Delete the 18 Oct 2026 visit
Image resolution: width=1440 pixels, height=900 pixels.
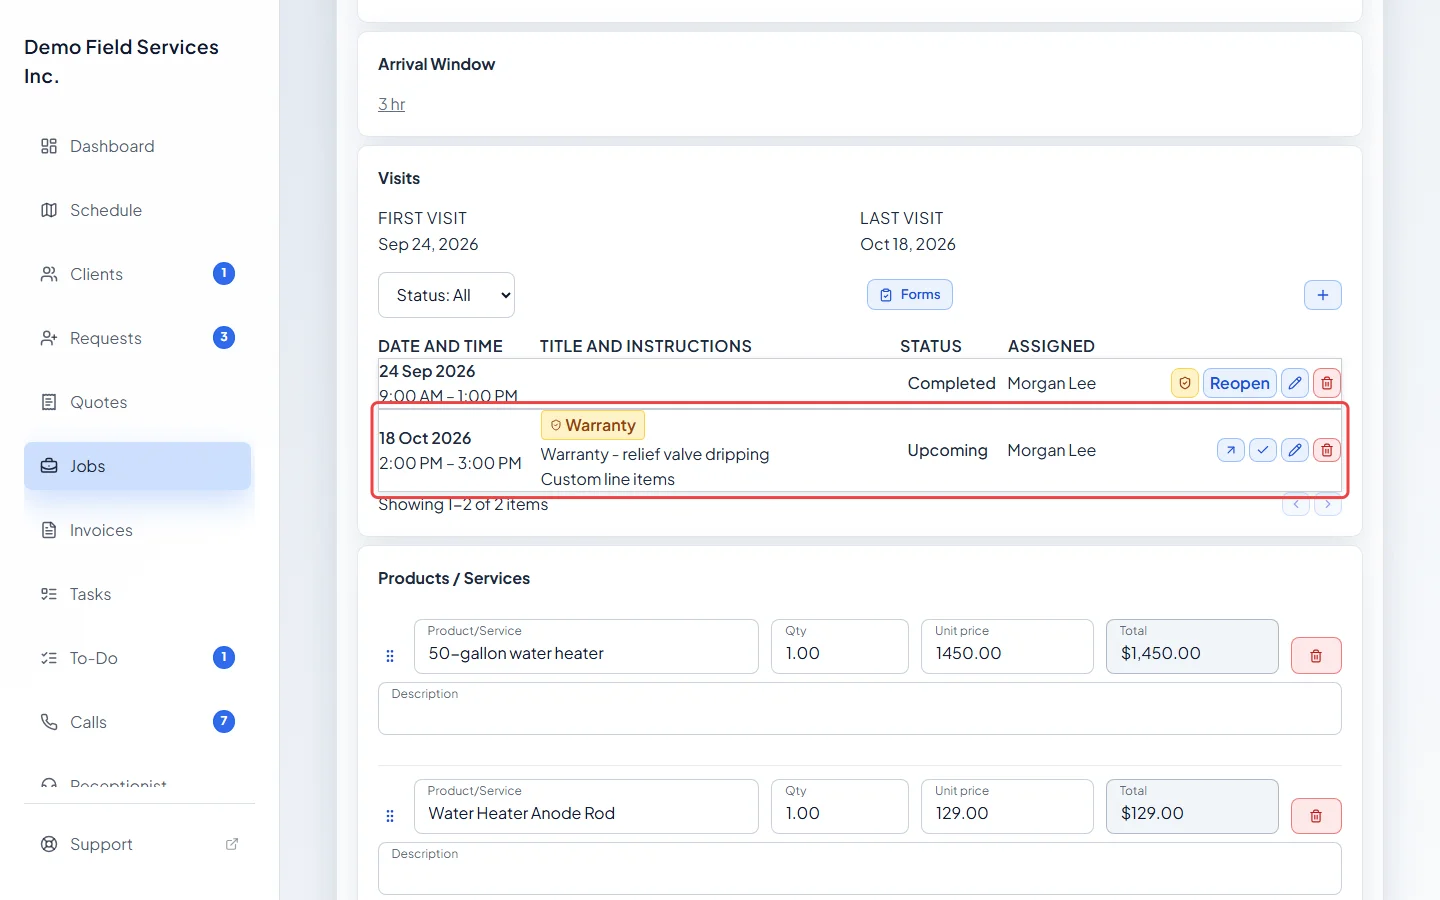(1327, 450)
